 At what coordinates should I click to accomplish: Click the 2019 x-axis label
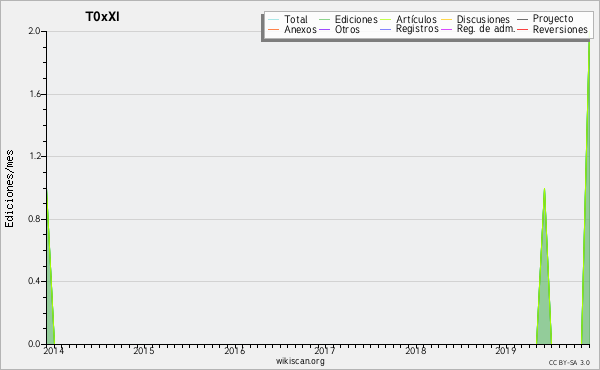(x=506, y=350)
